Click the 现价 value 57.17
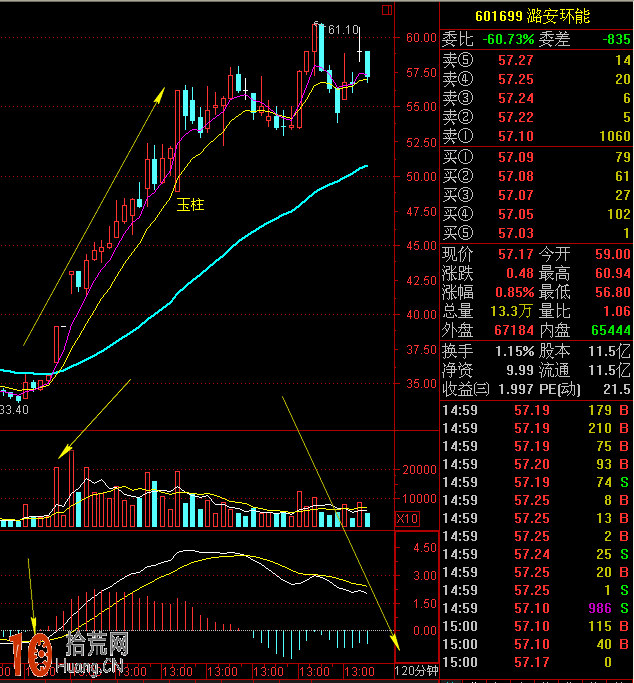This screenshot has width=634, height=683. tap(516, 254)
